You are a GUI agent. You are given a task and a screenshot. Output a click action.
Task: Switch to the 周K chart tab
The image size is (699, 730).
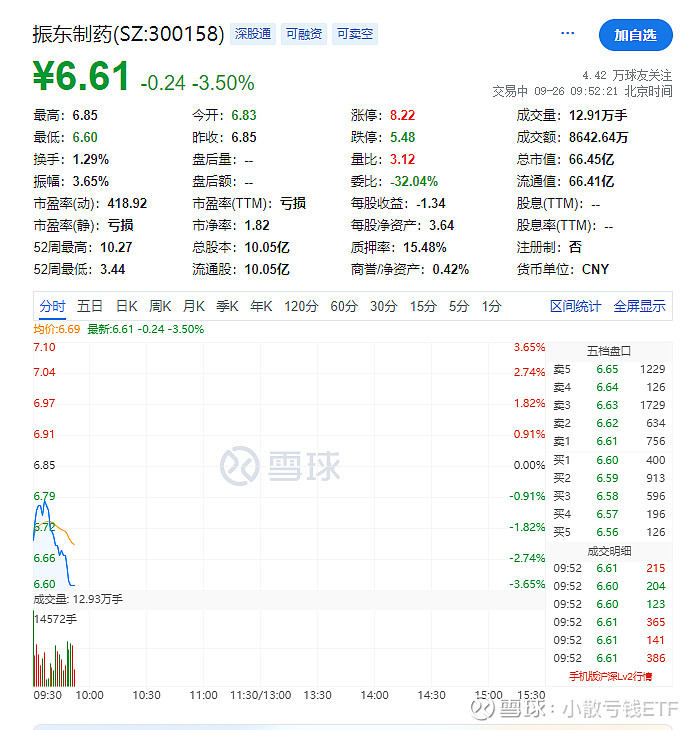(160, 306)
